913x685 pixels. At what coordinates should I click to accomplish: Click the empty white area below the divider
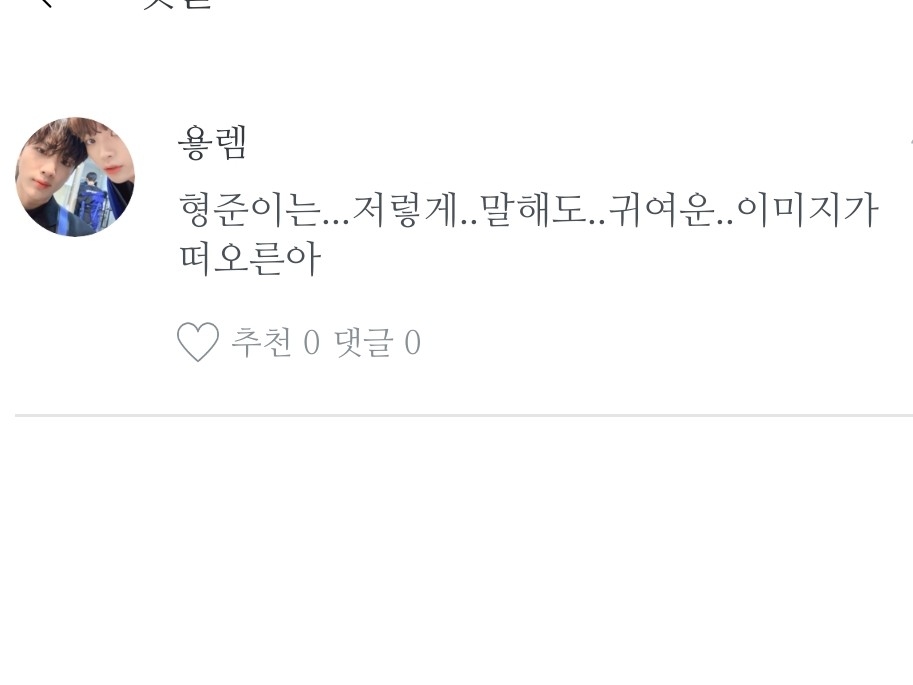click(x=456, y=550)
